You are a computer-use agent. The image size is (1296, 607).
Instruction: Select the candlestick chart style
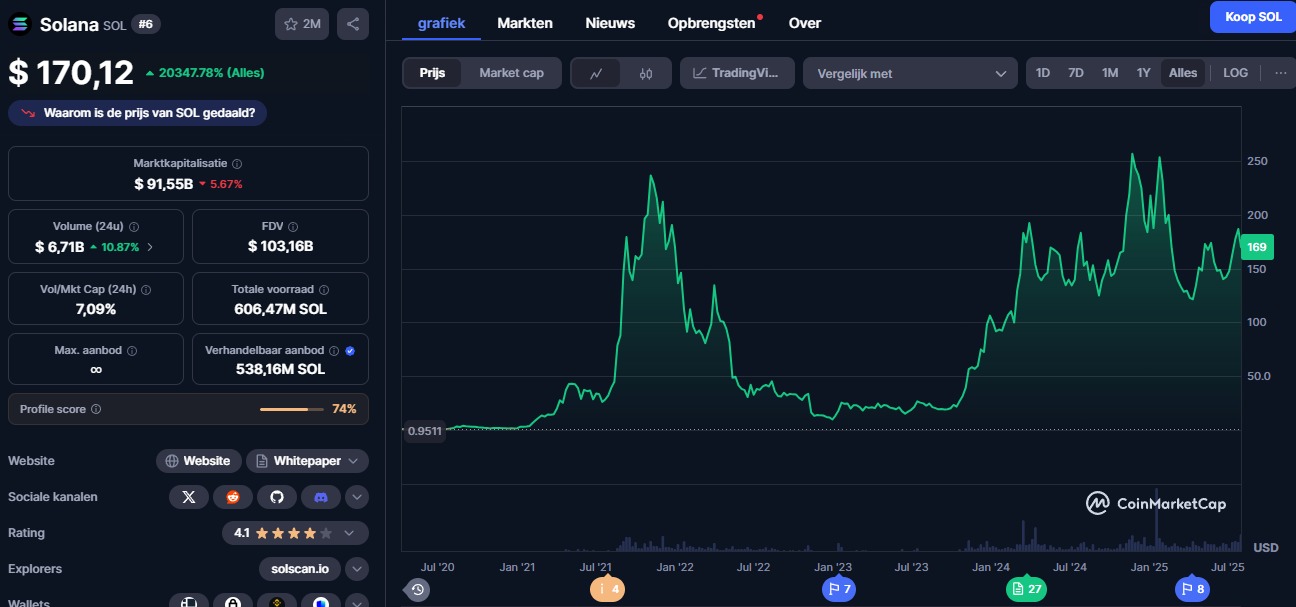(646, 73)
